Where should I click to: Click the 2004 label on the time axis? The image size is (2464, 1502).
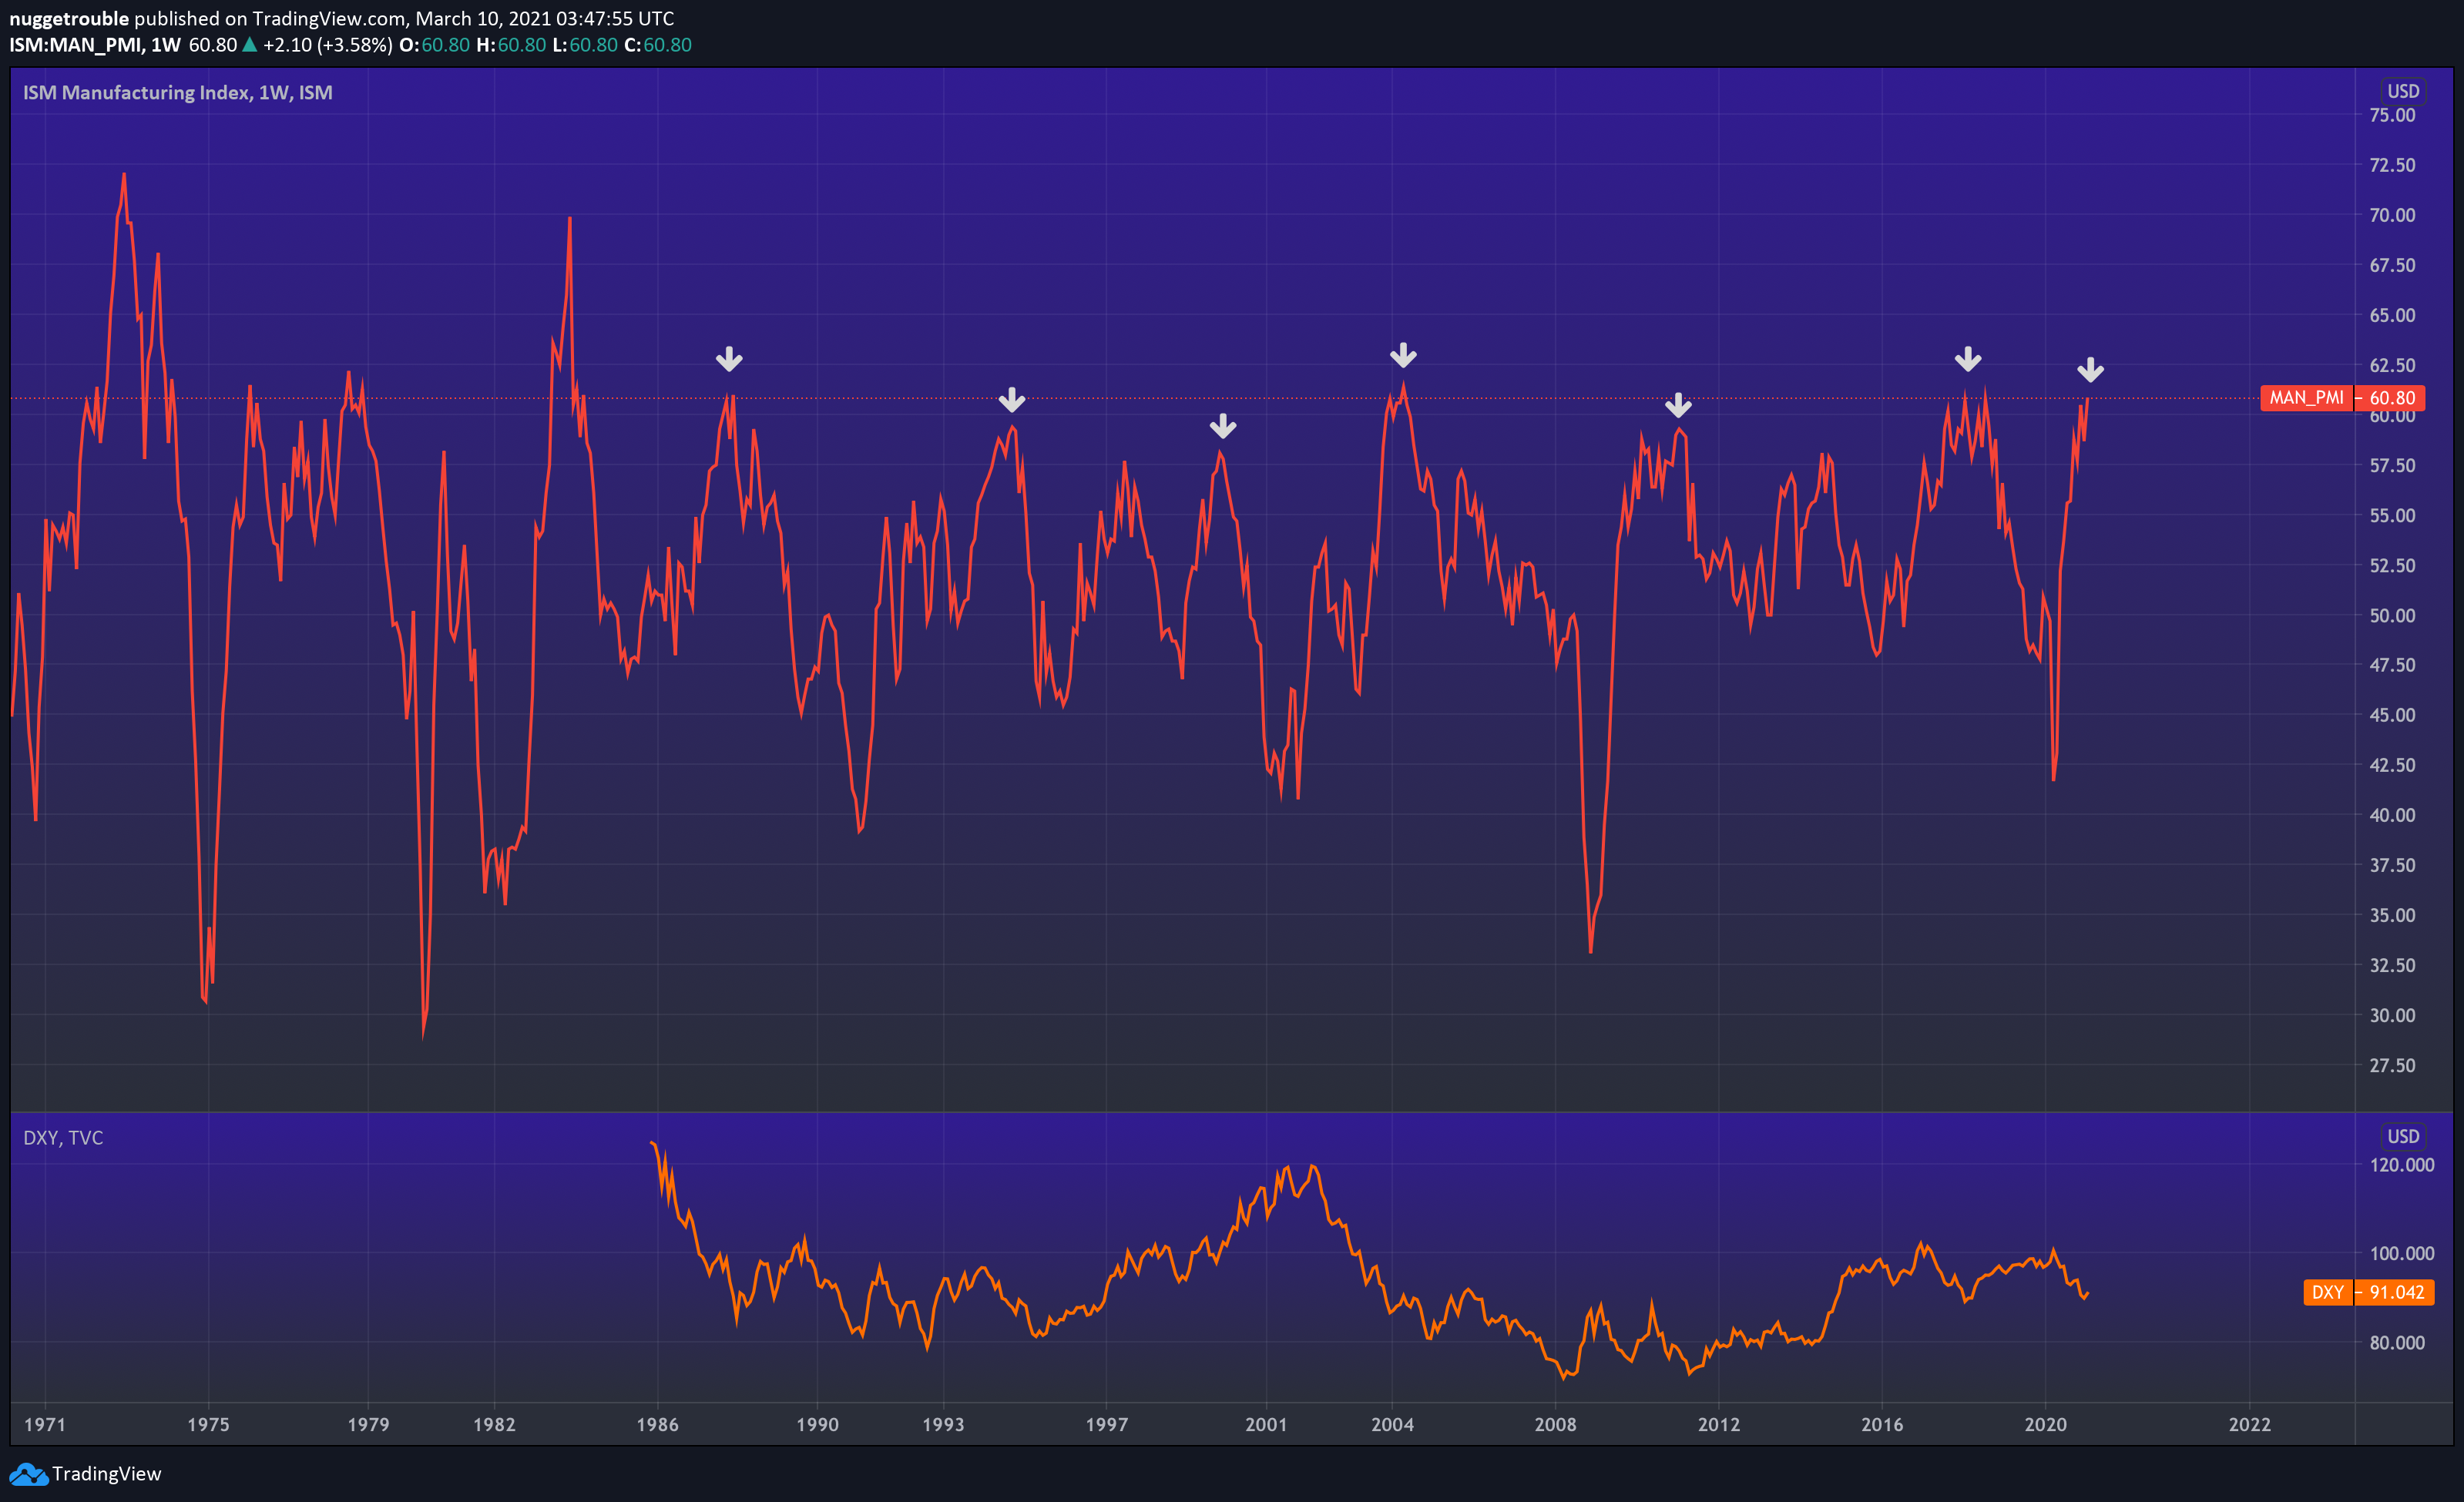coord(1392,1424)
